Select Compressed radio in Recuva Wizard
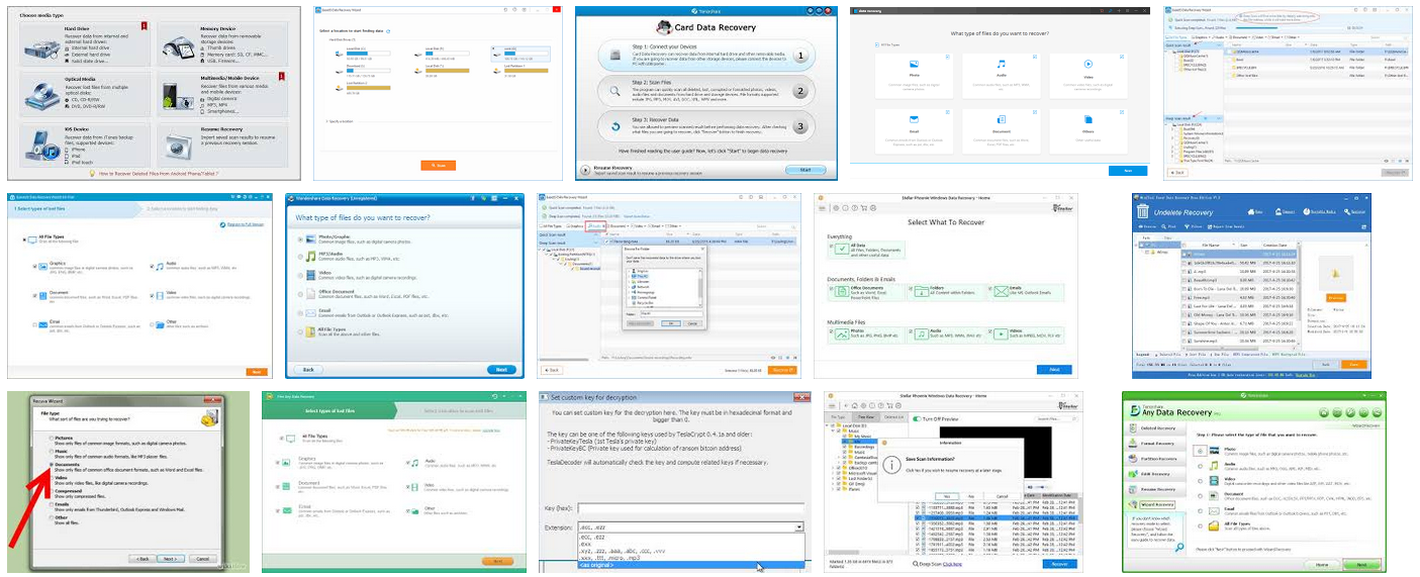The width and height of the screenshot is (1420, 577). 51,491
